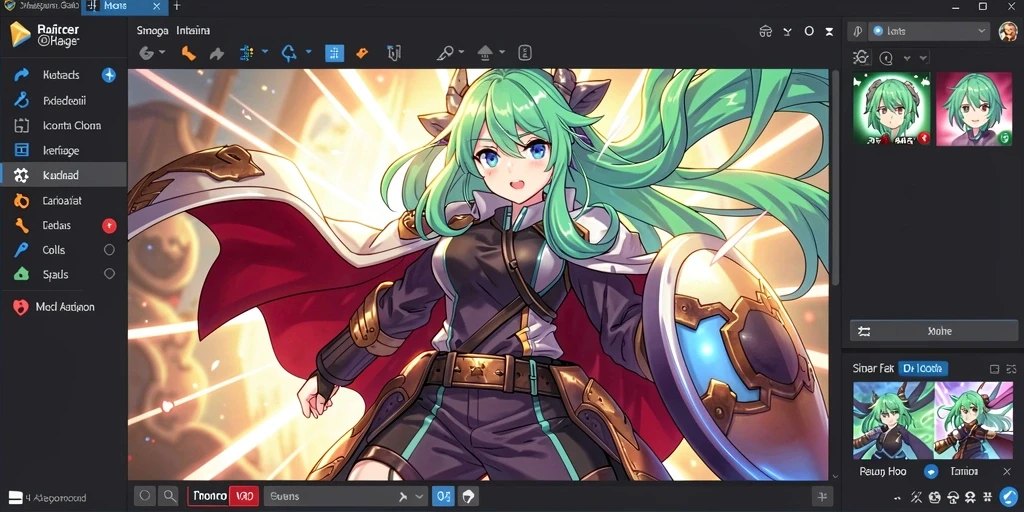Click the canvas vertical scrollbar
The image size is (1024, 512).
click(835, 176)
